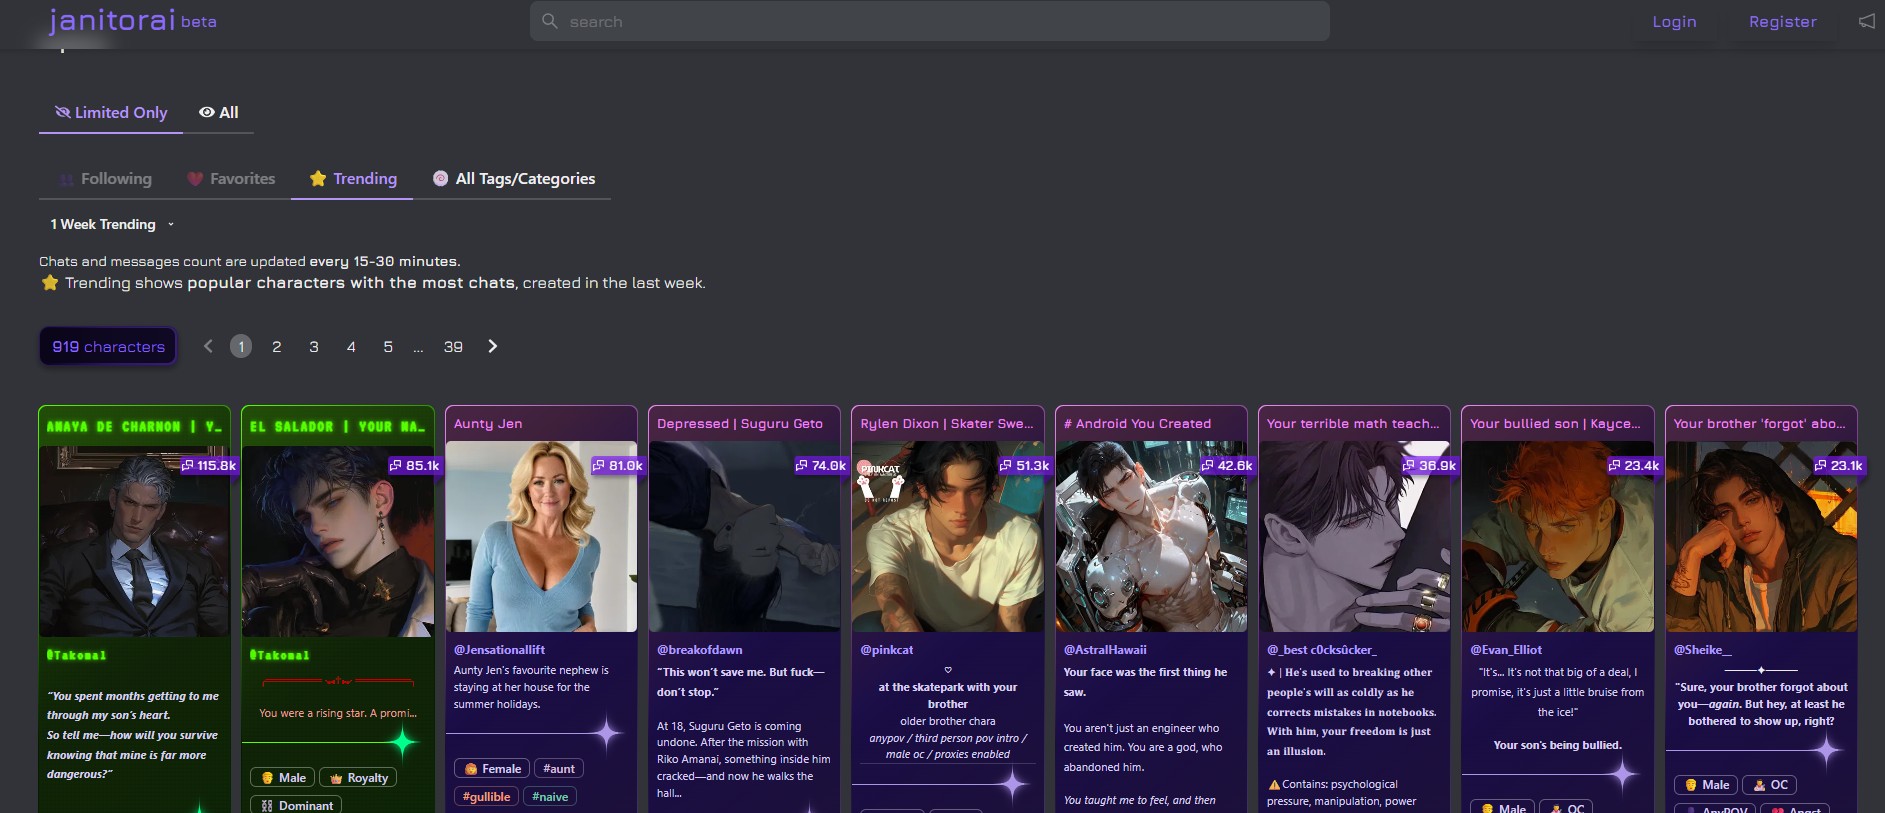Image resolution: width=1885 pixels, height=813 pixels.
Task: Filter by Female tag on Aunty Jen
Action: tap(491, 769)
